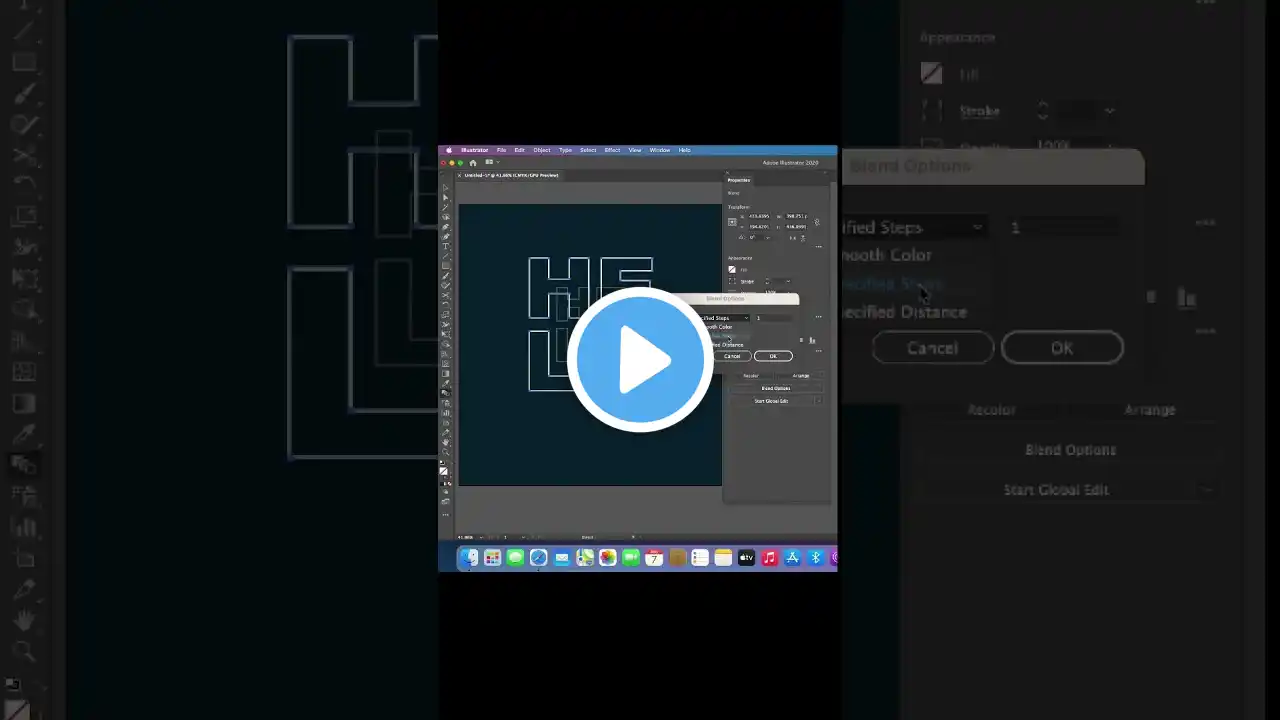Switch to the Properties panel tab
The image size is (1280, 720).
point(739,180)
